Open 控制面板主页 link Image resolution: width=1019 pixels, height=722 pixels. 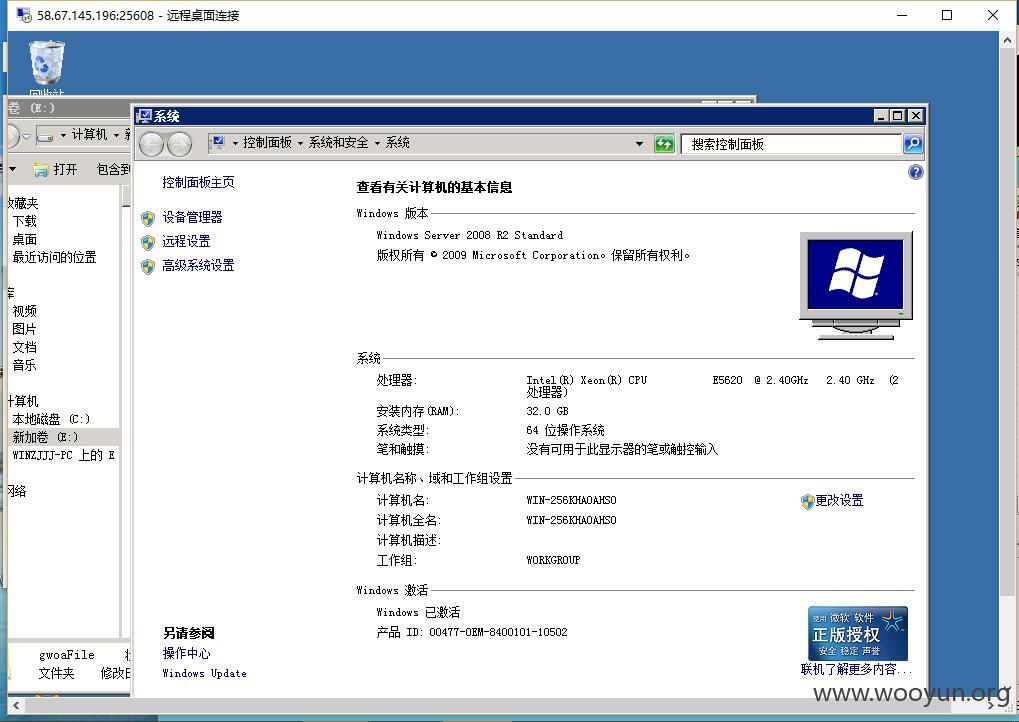pos(198,182)
